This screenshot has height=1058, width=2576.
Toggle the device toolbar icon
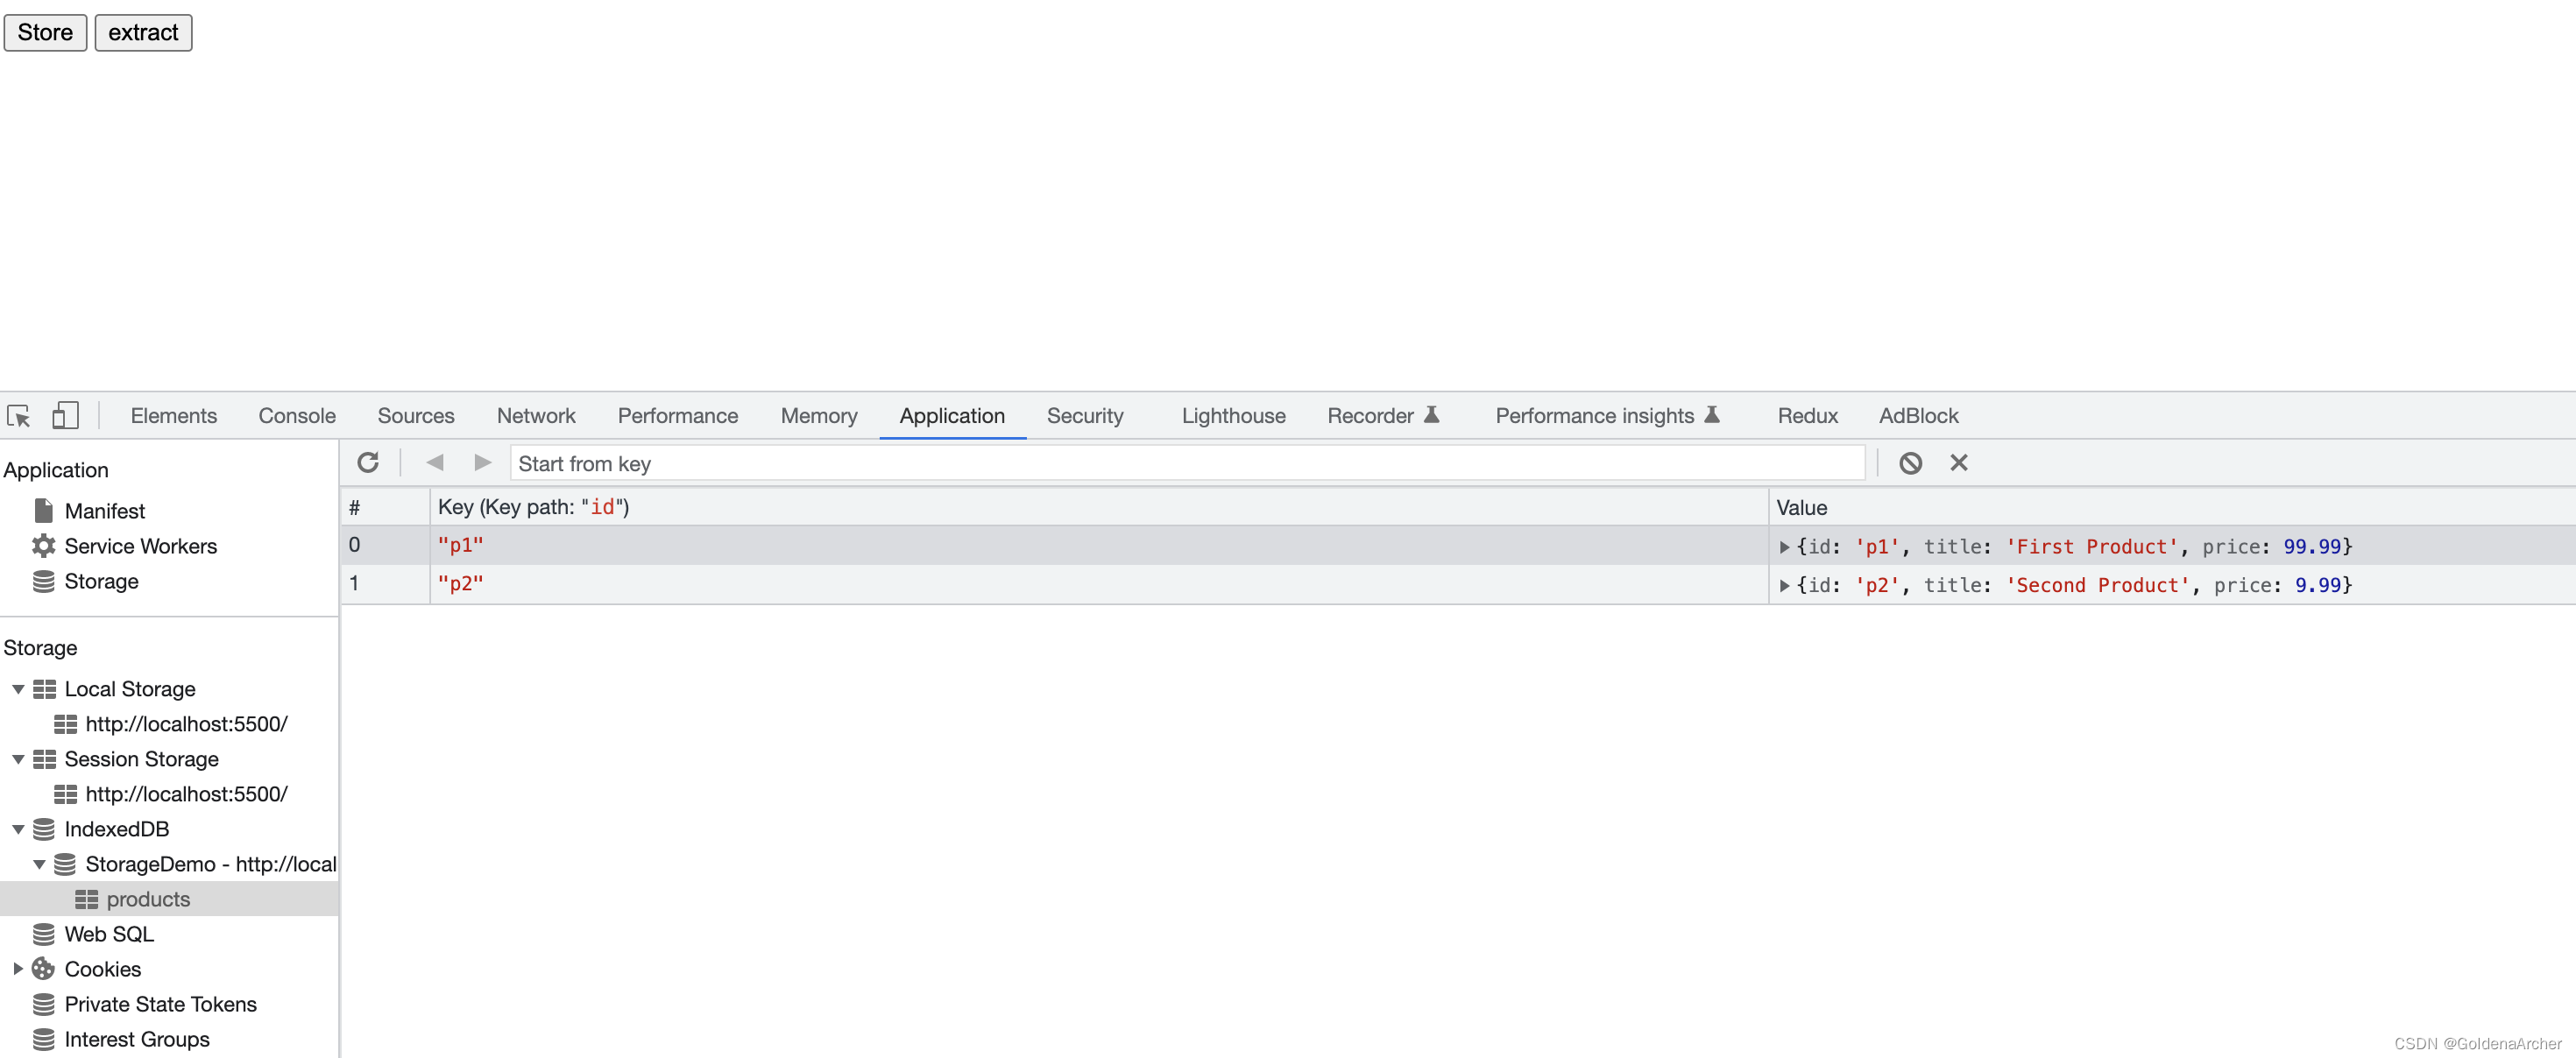(x=65, y=415)
